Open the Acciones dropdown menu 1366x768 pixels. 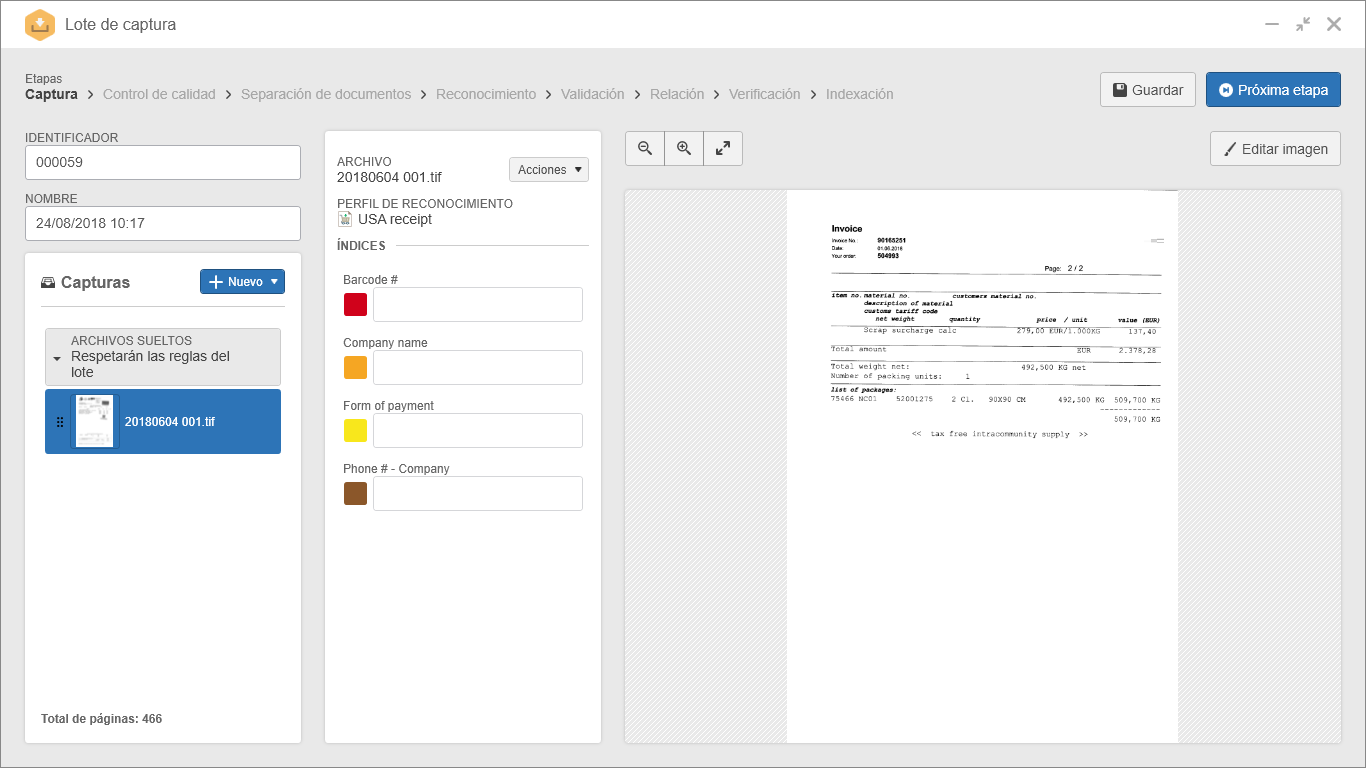(x=549, y=170)
